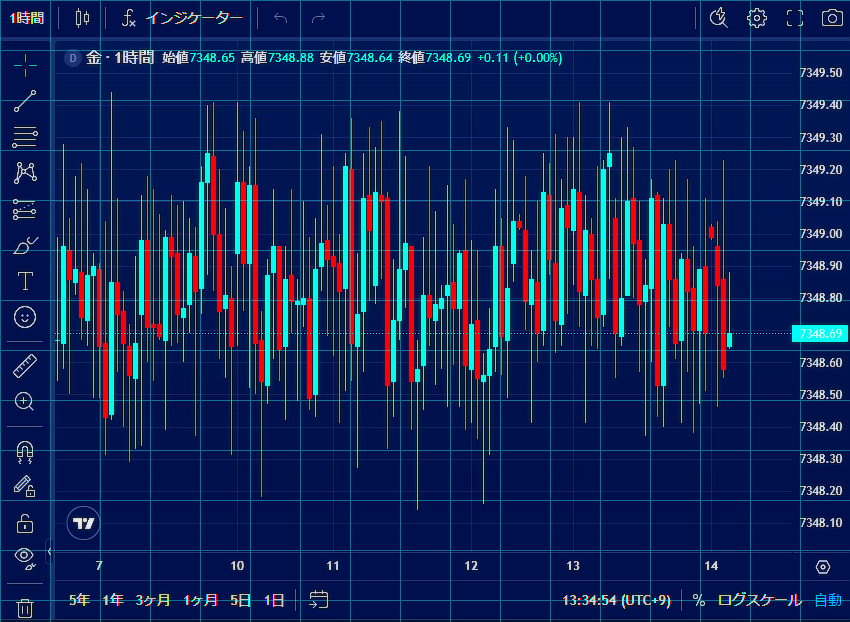Enter fullscreen mode

click(795, 18)
